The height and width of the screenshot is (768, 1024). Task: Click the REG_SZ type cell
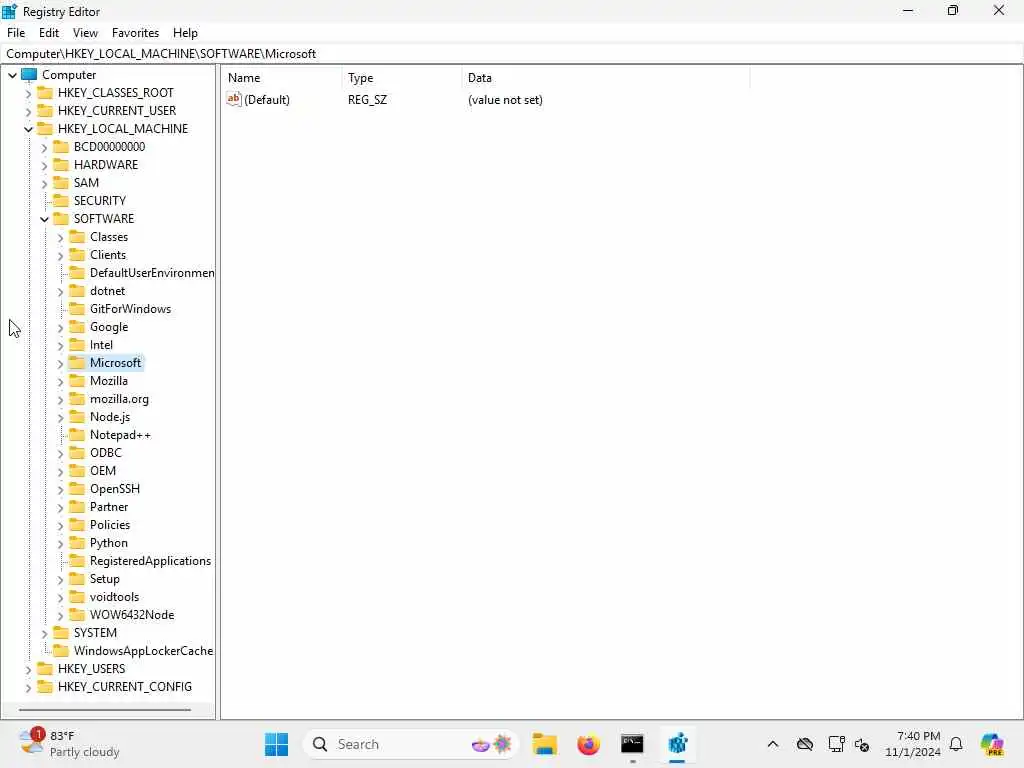(367, 100)
